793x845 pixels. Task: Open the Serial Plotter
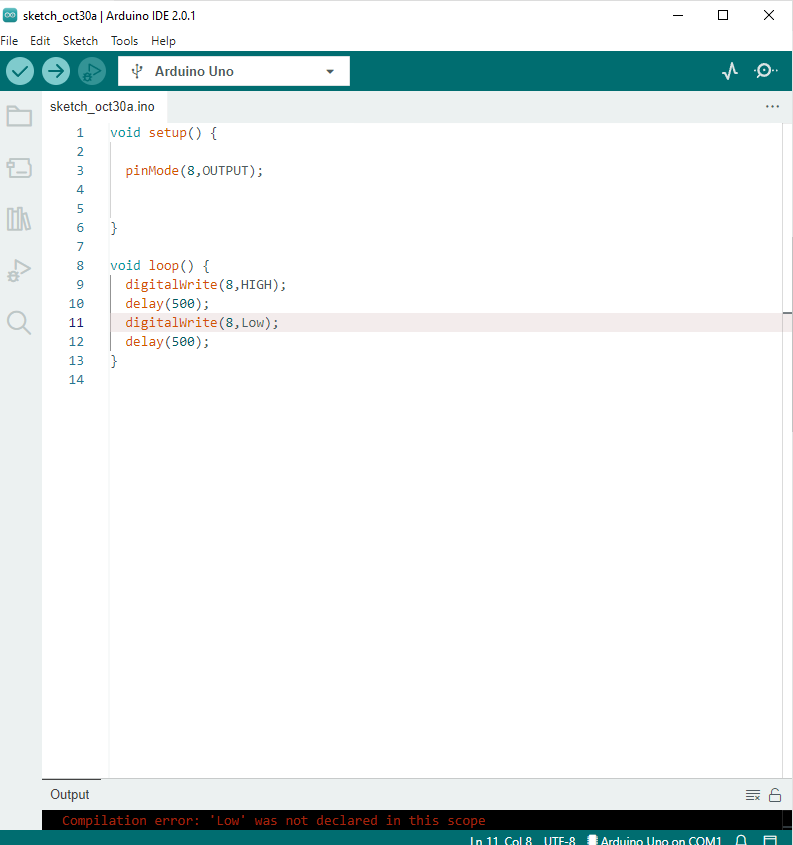730,71
